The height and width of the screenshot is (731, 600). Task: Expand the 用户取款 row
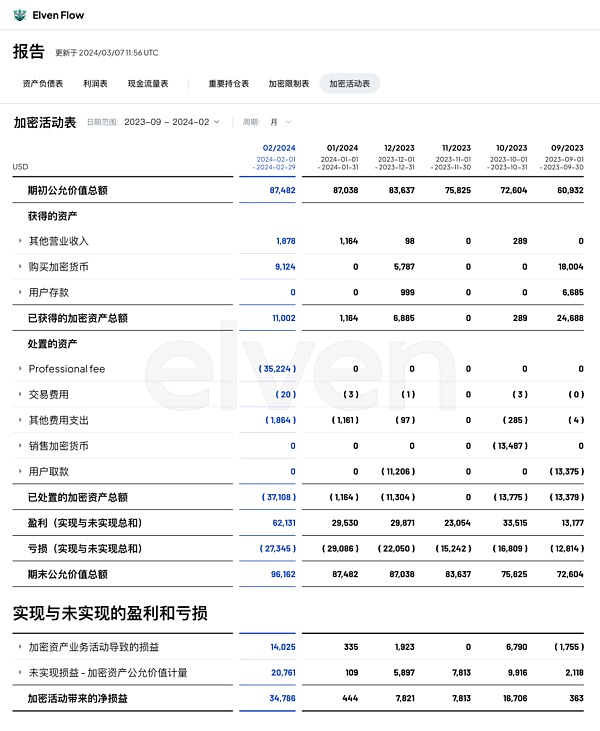20,471
